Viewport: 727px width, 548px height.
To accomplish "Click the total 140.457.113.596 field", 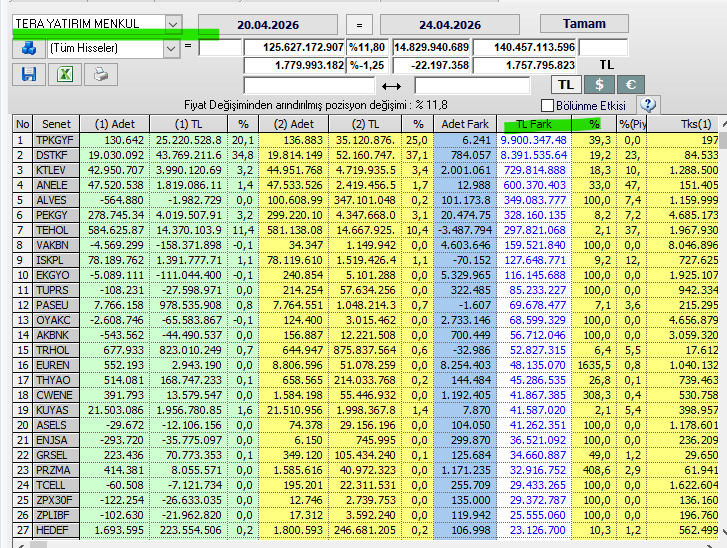I will 525,47.
